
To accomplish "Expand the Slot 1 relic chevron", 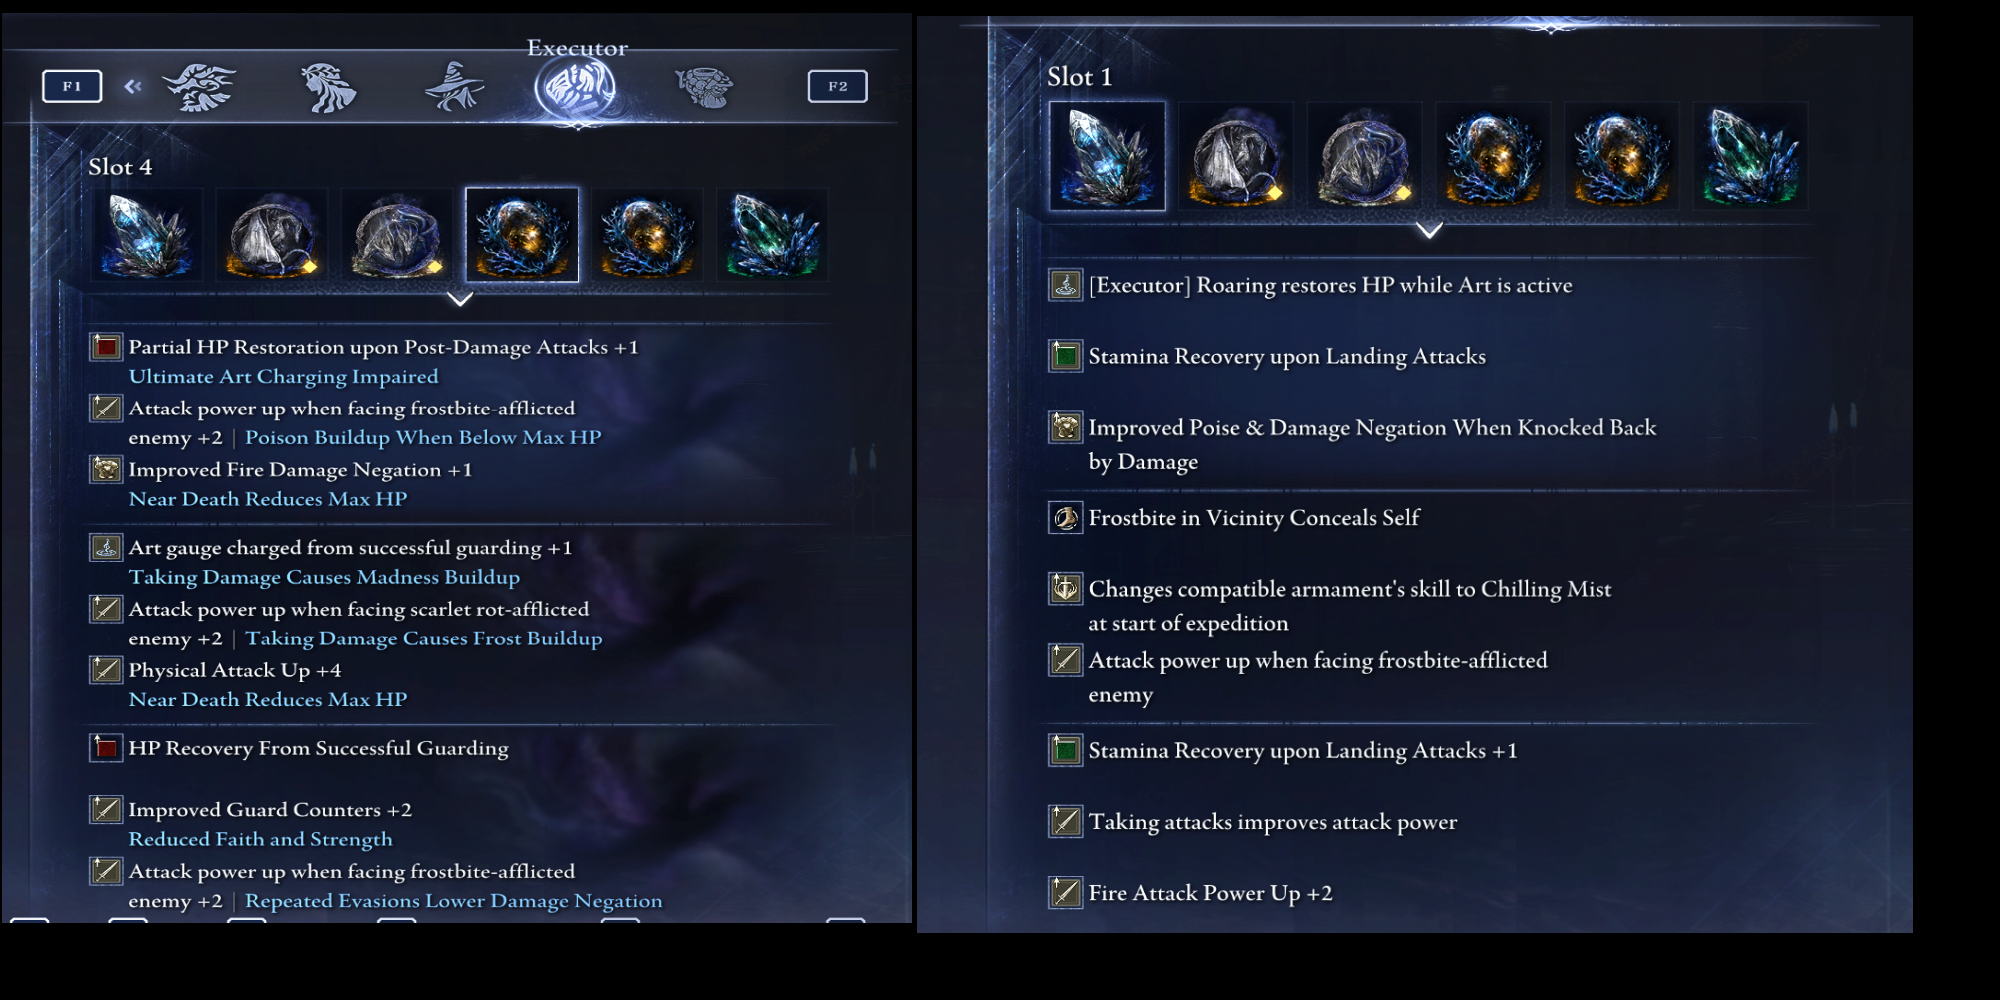I will (1430, 230).
